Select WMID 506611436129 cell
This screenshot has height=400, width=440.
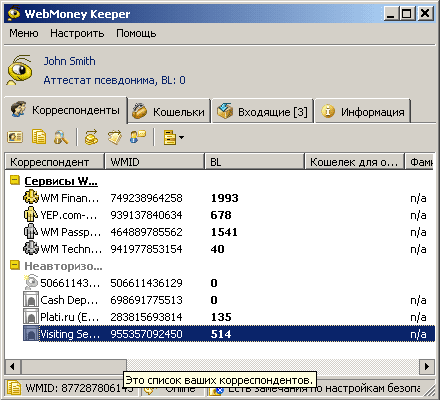pos(146,283)
